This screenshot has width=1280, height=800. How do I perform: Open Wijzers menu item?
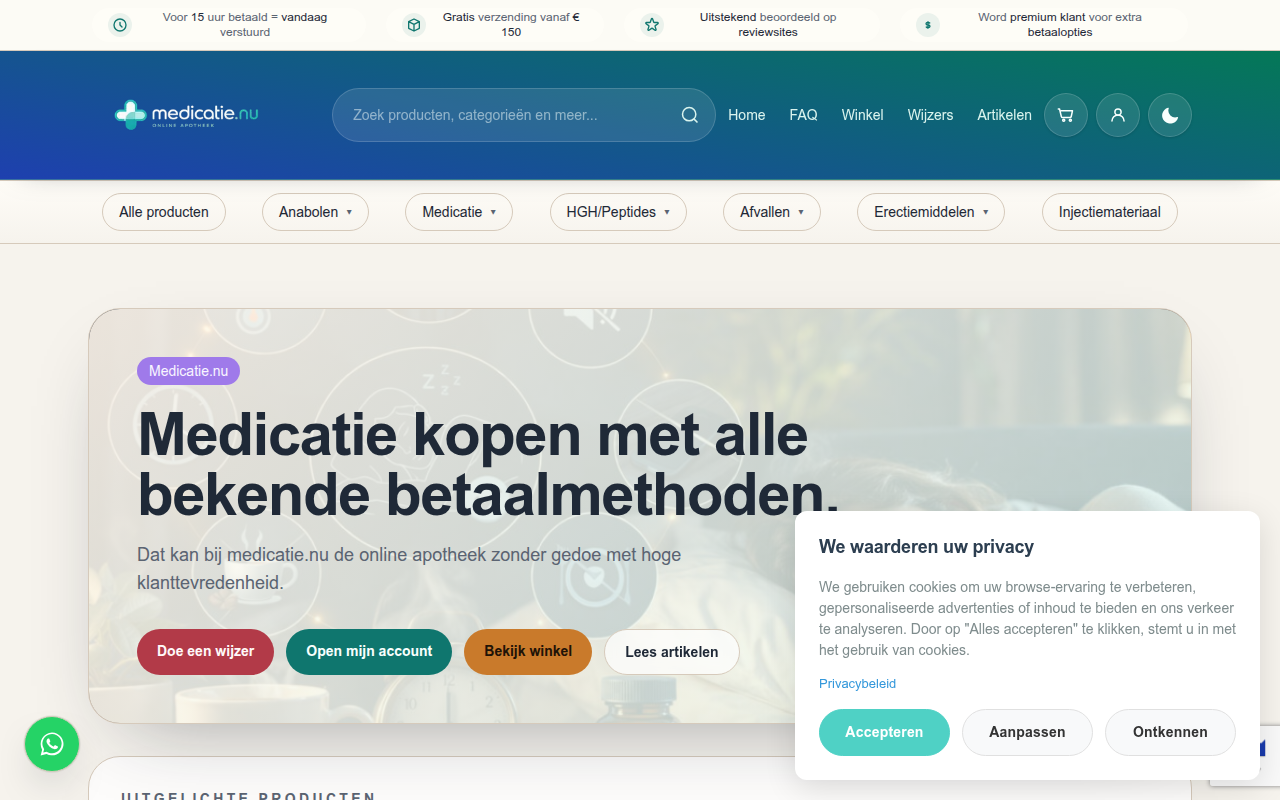click(930, 115)
